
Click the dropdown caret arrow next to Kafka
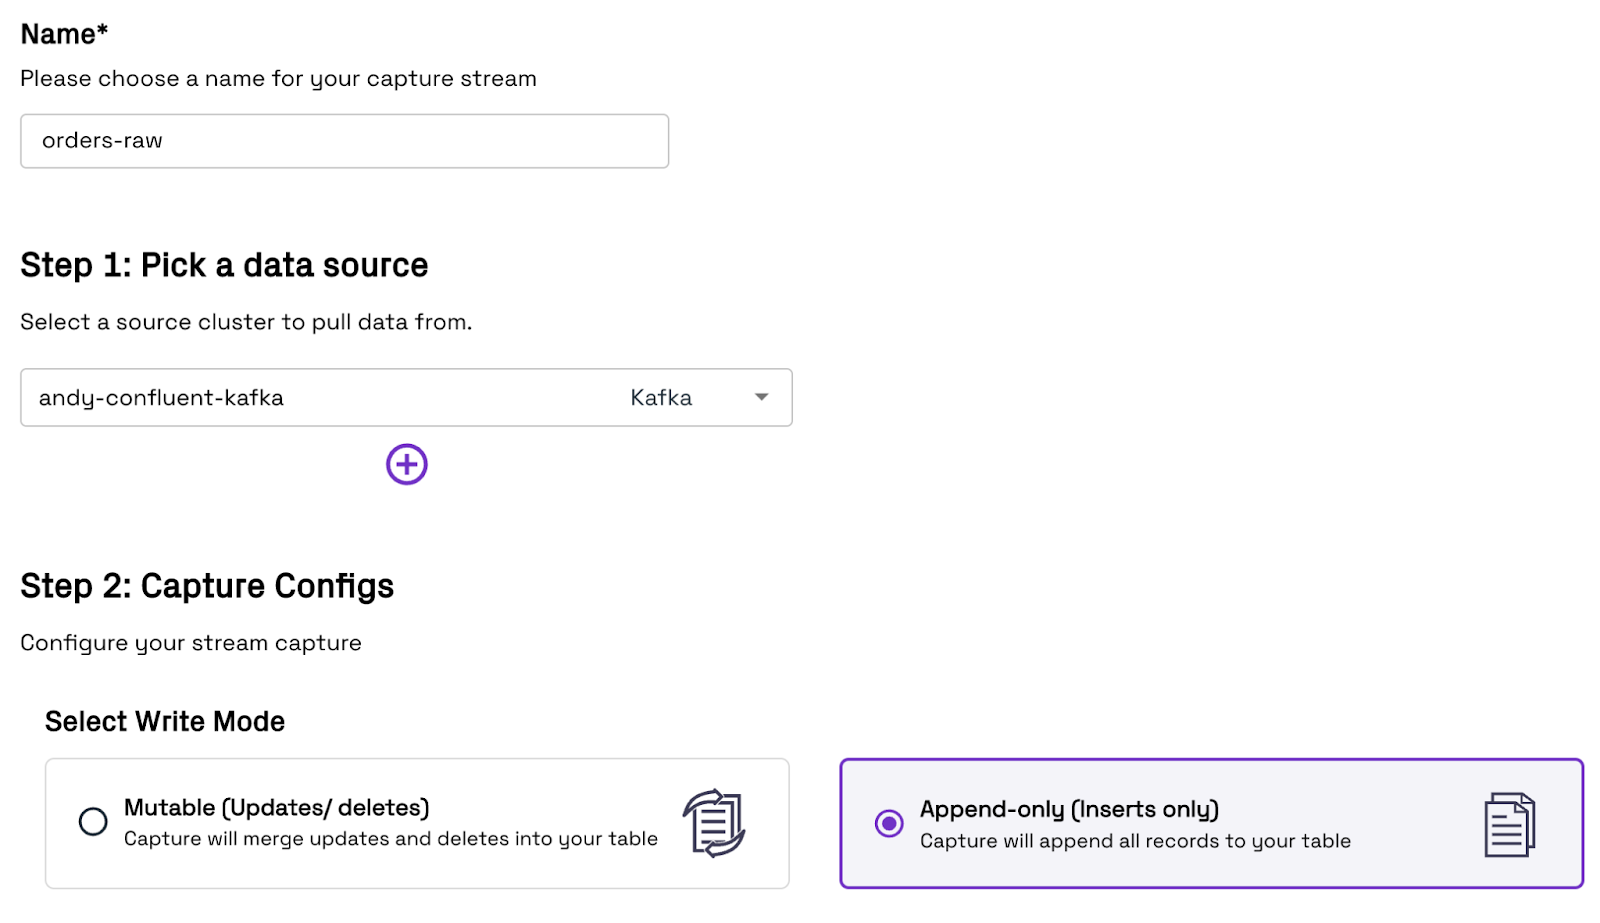[762, 397]
